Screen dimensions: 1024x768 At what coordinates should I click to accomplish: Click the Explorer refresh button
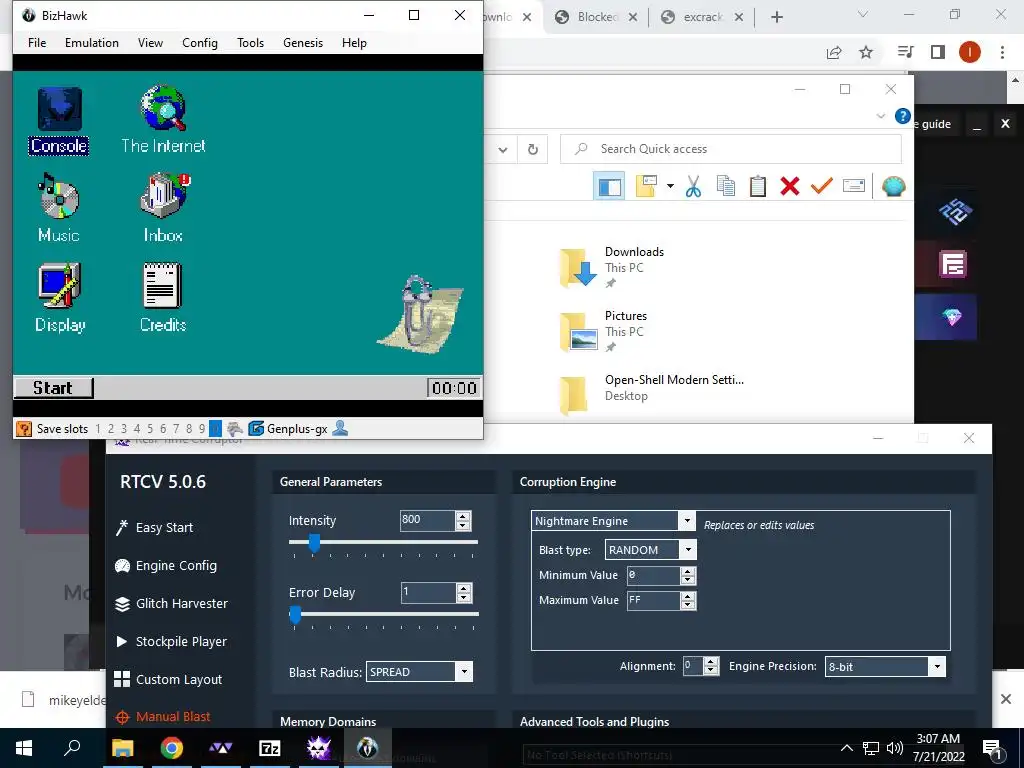[533, 150]
